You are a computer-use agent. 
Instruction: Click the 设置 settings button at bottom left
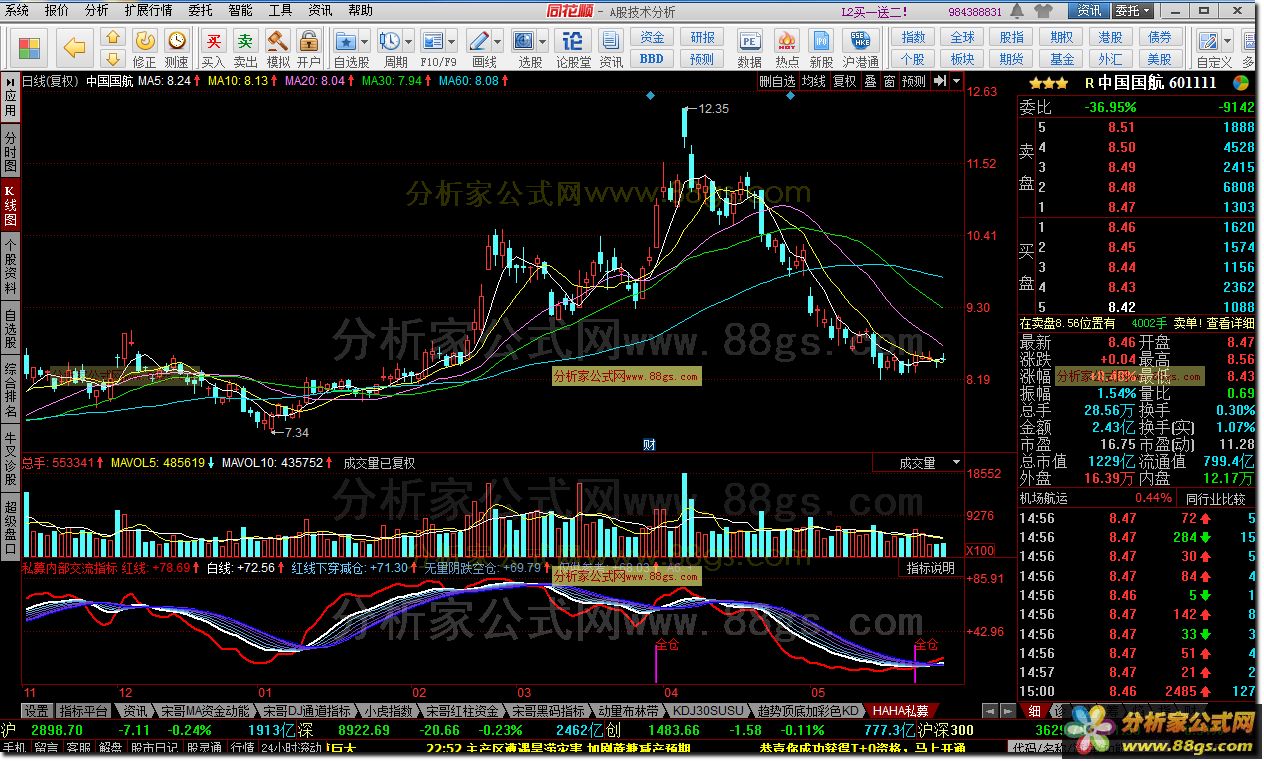coord(37,711)
